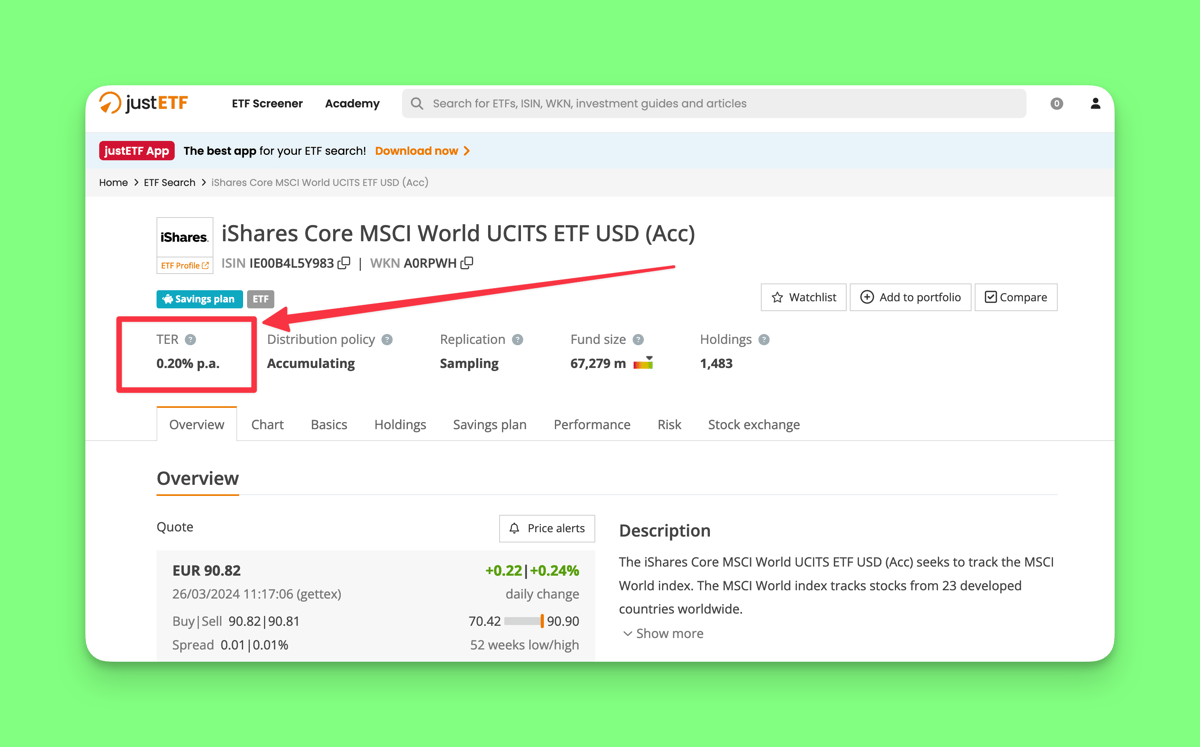
Task: Open the notification counter badge
Action: 1056,103
